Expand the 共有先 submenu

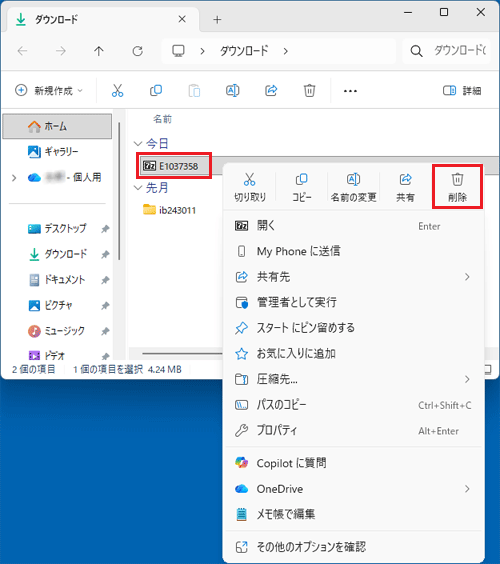(x=467, y=277)
